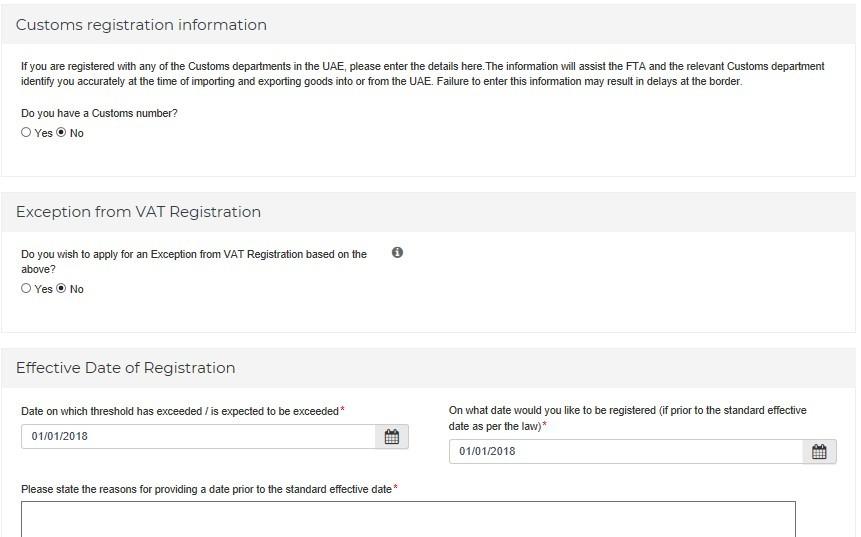Click the Exception from VAT Registration heading
Viewport: 861px width, 537px height.
(x=138, y=212)
